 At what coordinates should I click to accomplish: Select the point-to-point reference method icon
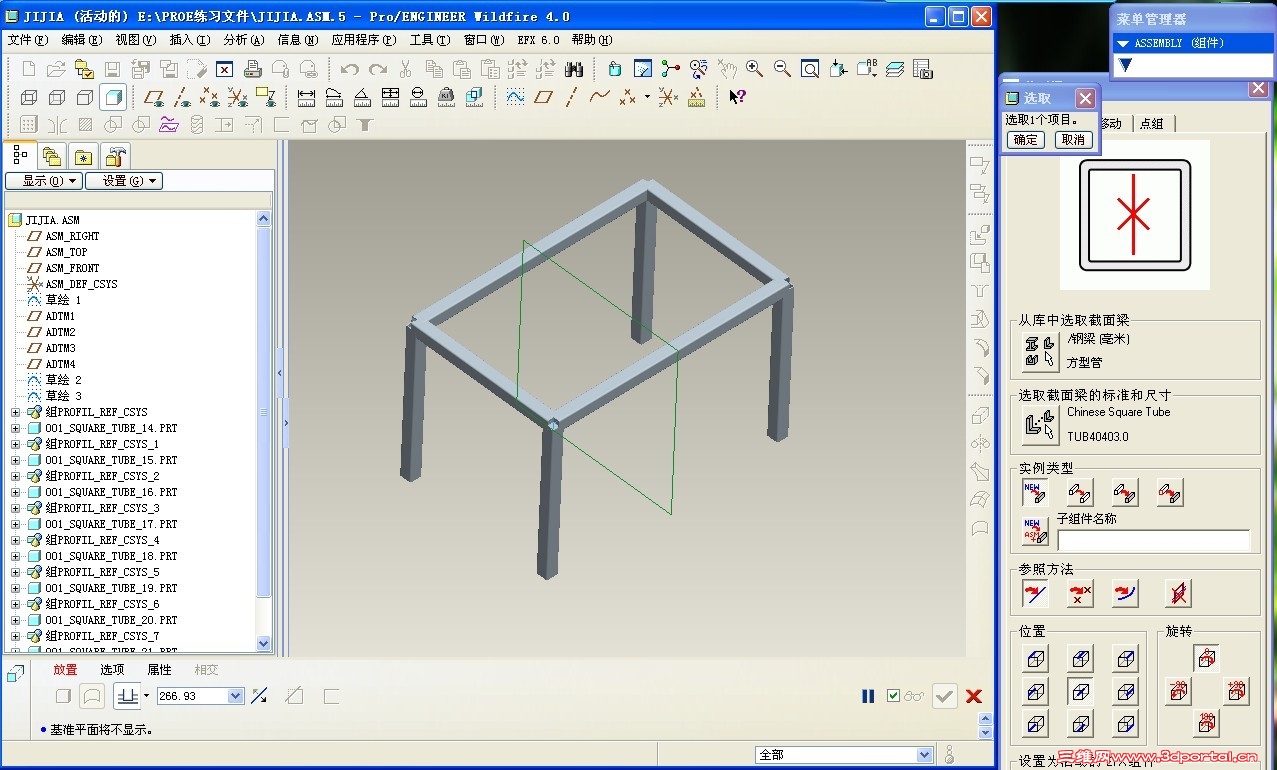click(x=1081, y=593)
